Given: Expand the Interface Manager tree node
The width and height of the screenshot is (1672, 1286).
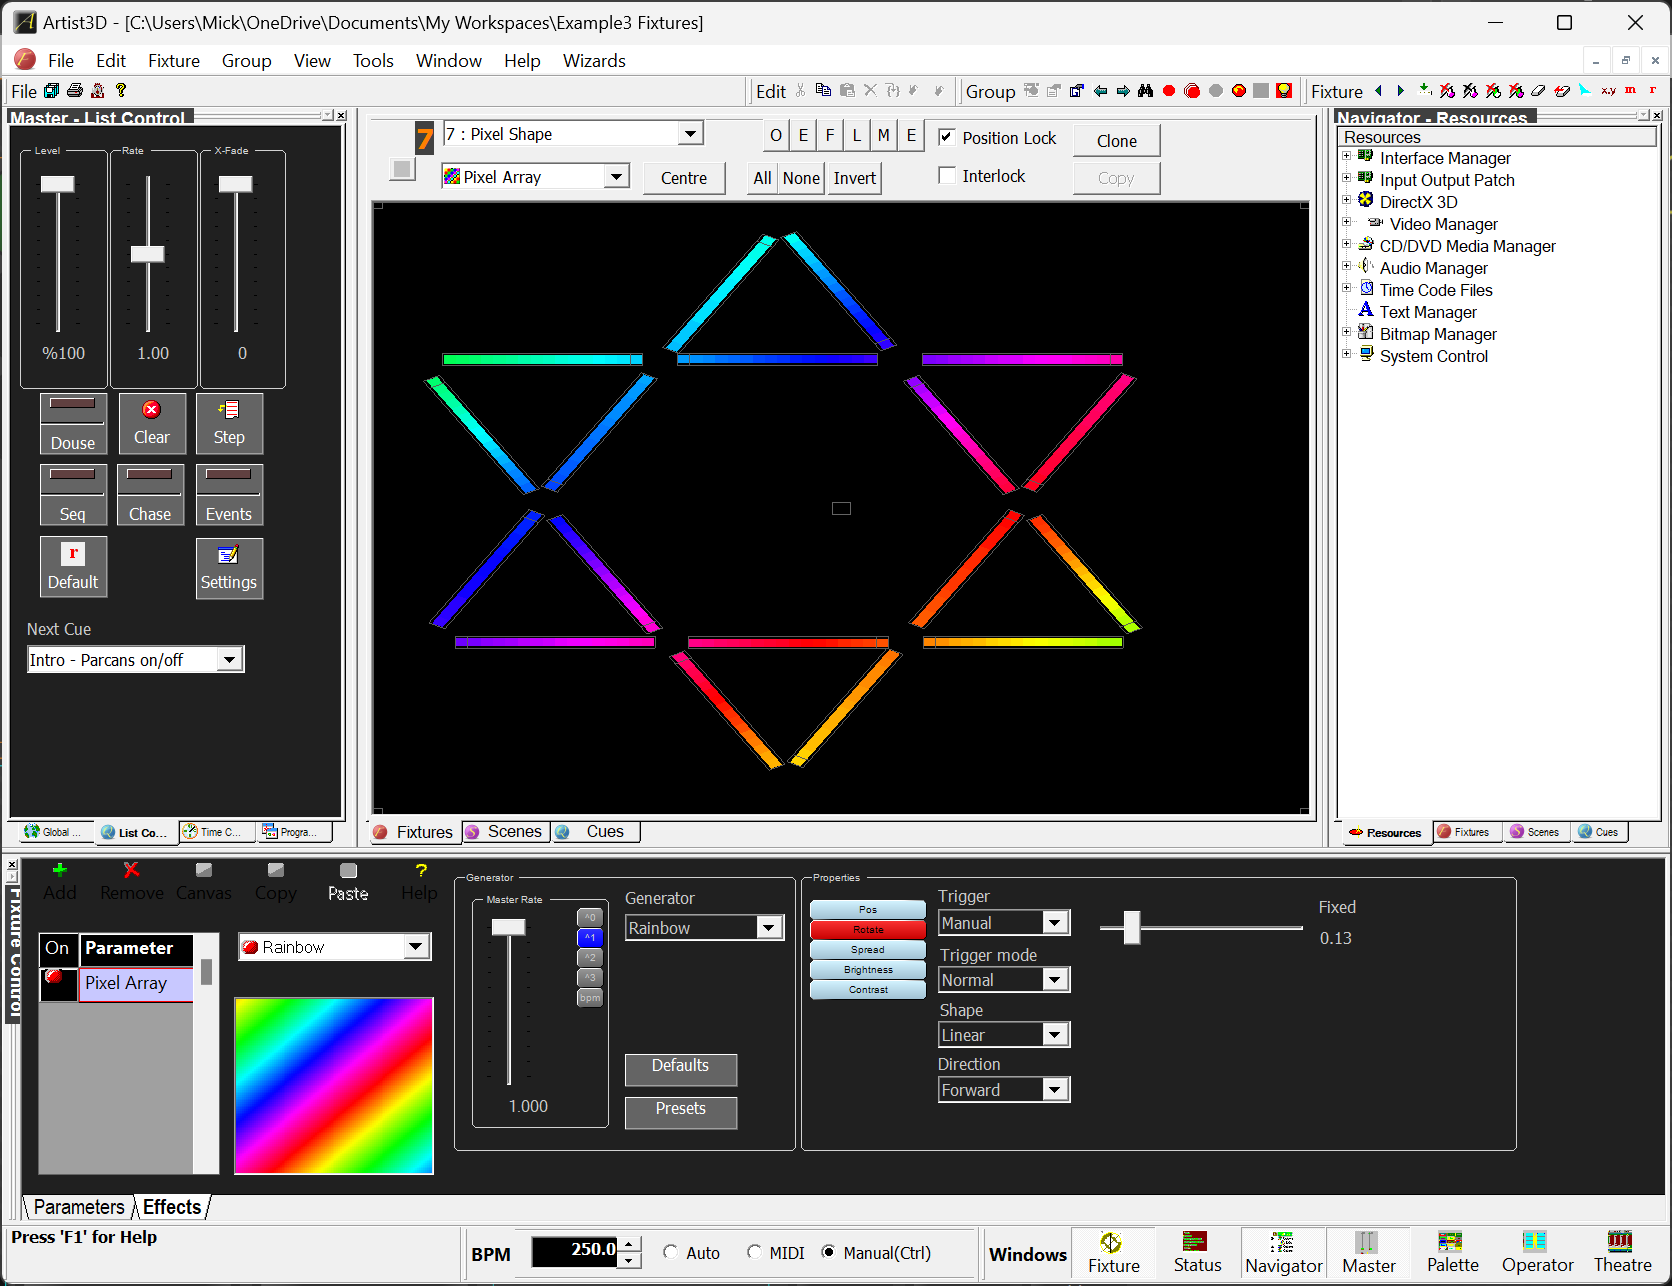Looking at the screenshot, I should [x=1346, y=157].
